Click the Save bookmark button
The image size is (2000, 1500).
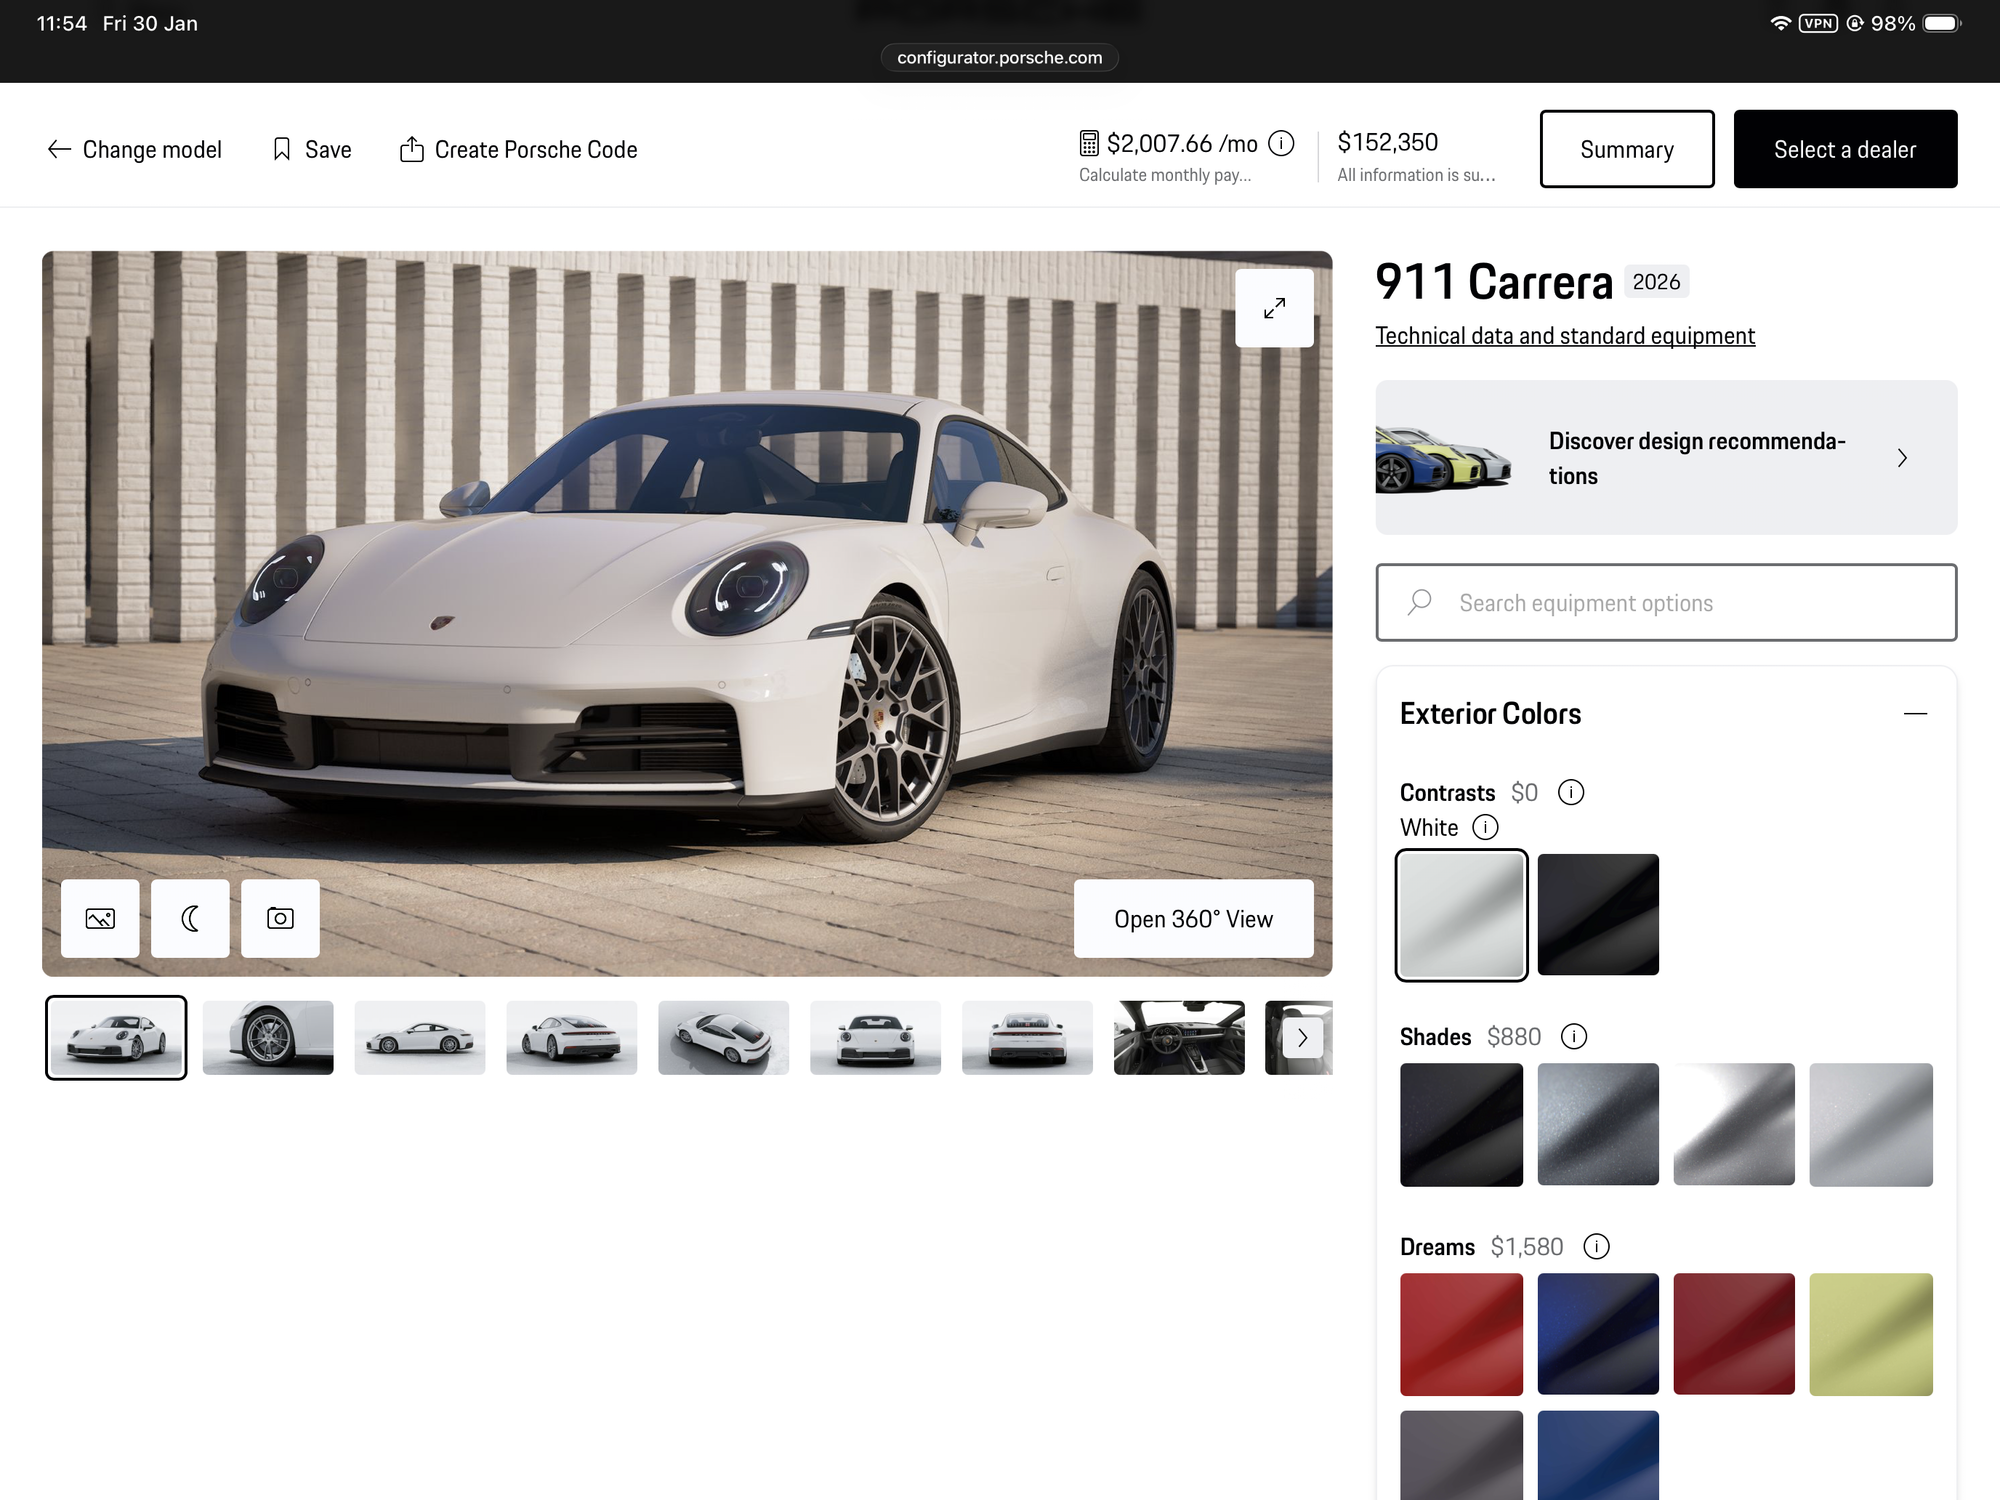(312, 149)
